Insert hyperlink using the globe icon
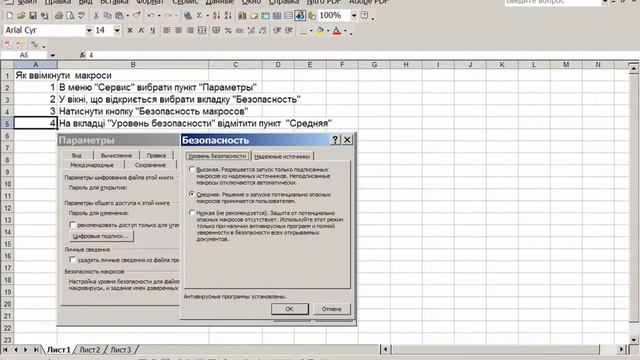Image resolution: width=640 pixels, height=360 pixels. [x=188, y=16]
